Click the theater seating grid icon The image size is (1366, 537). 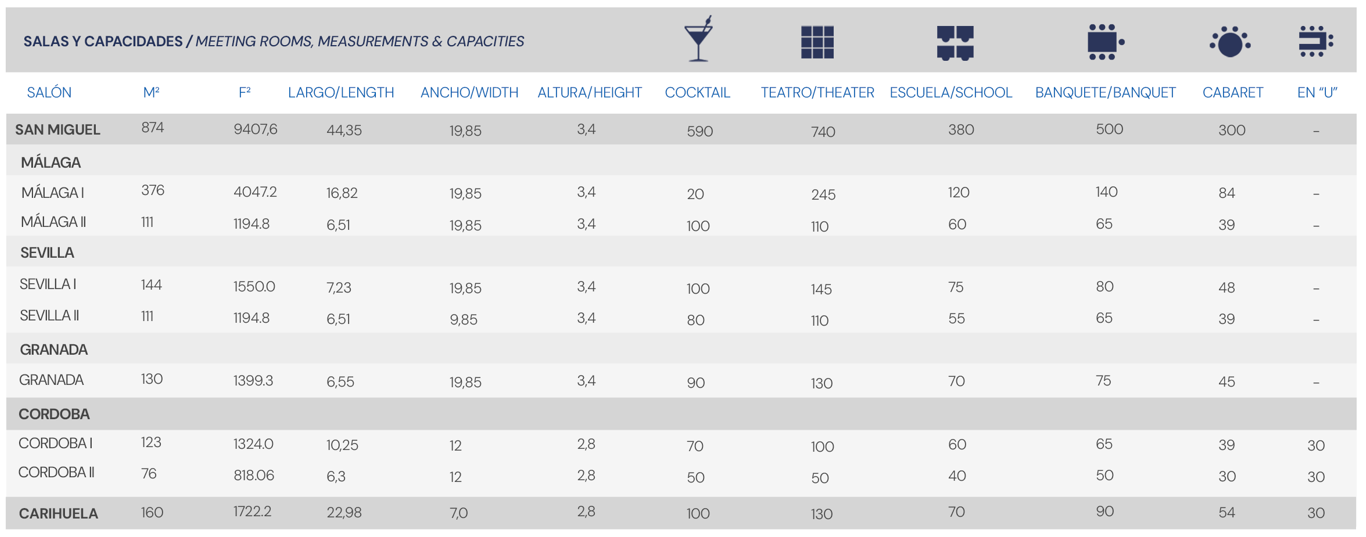tap(817, 42)
